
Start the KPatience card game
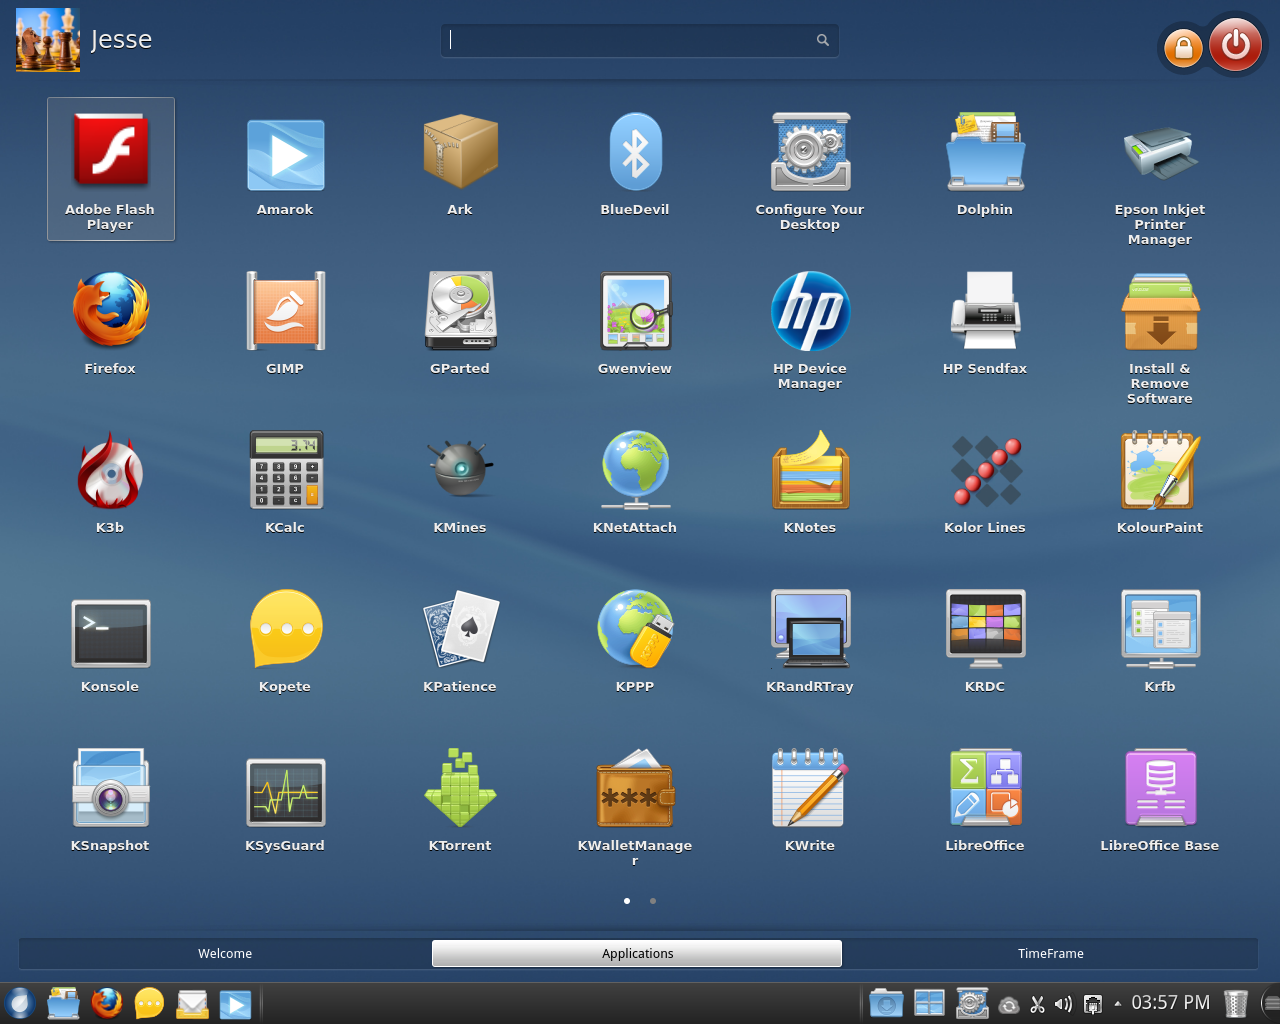460,641
